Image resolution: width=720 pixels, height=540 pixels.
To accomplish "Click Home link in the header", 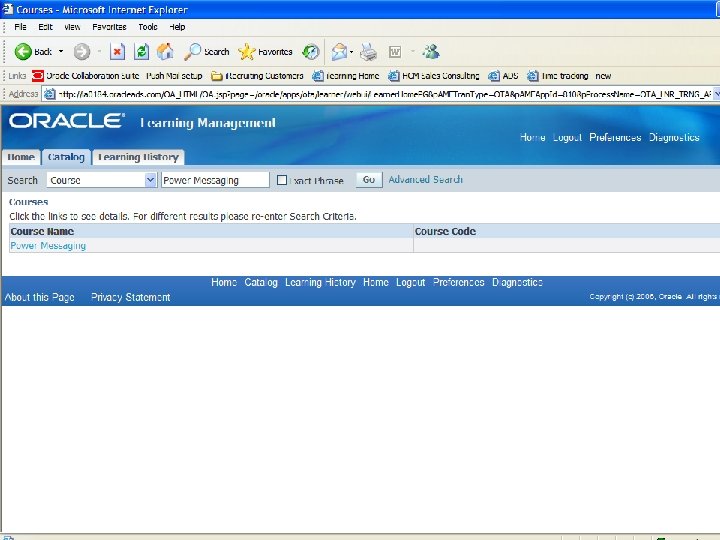I will (x=532, y=137).
